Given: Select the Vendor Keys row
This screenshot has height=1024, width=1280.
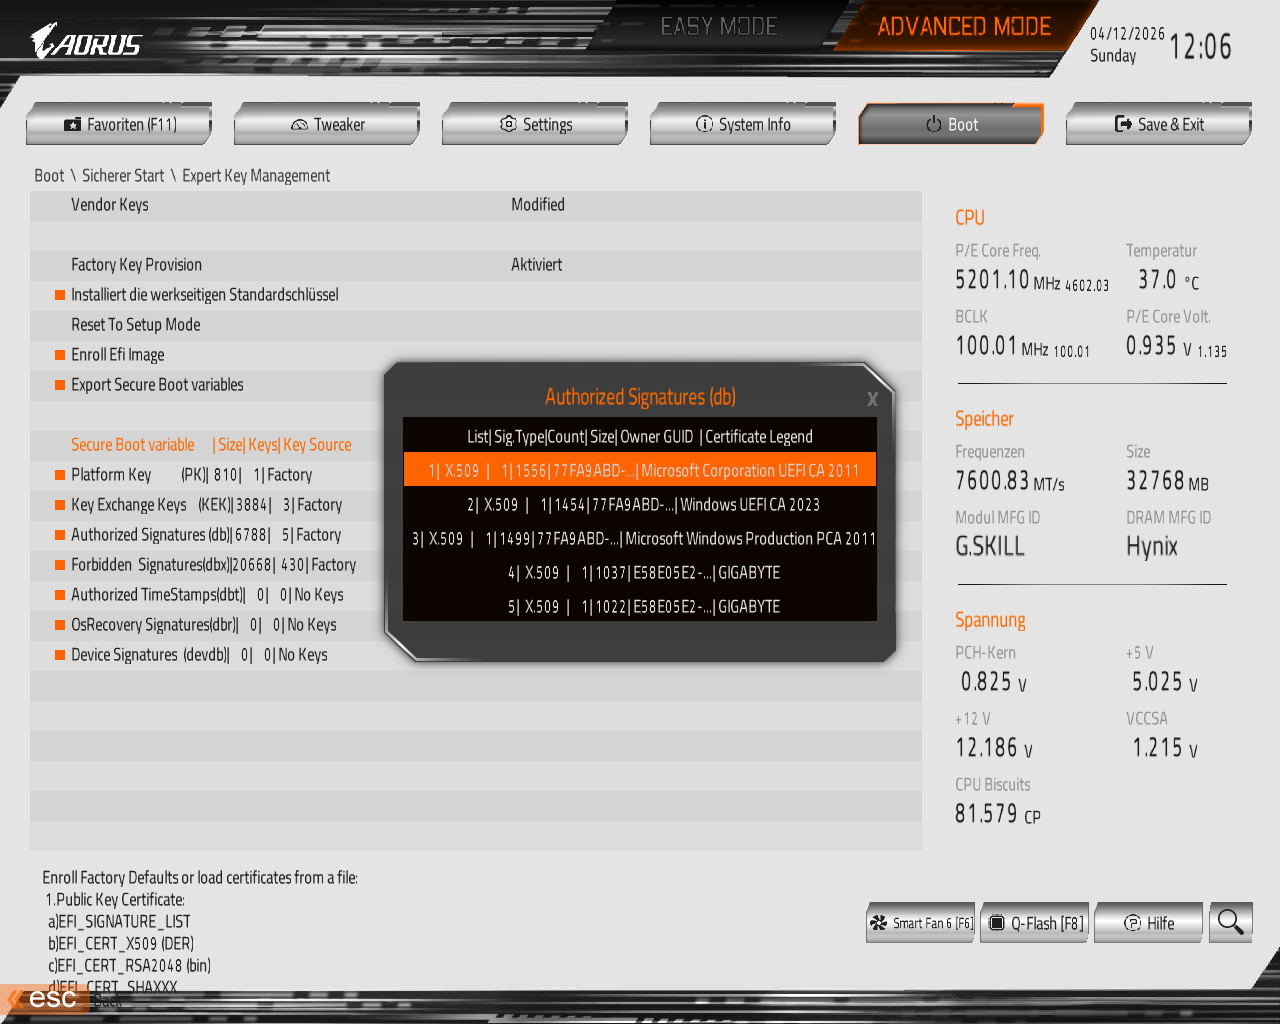Looking at the screenshot, I should [x=476, y=205].
